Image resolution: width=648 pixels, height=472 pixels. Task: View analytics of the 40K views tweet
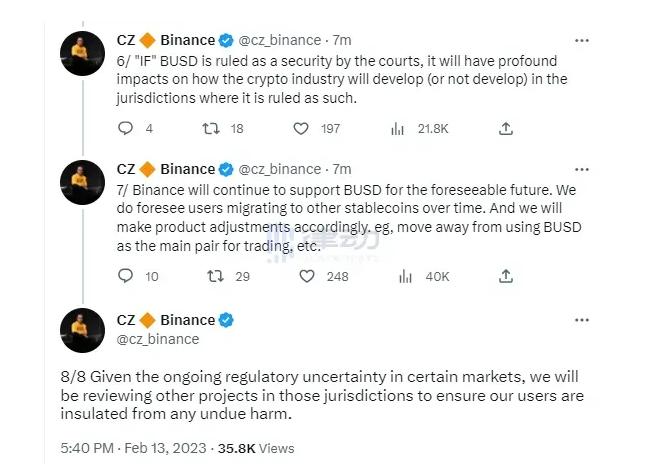(397, 276)
